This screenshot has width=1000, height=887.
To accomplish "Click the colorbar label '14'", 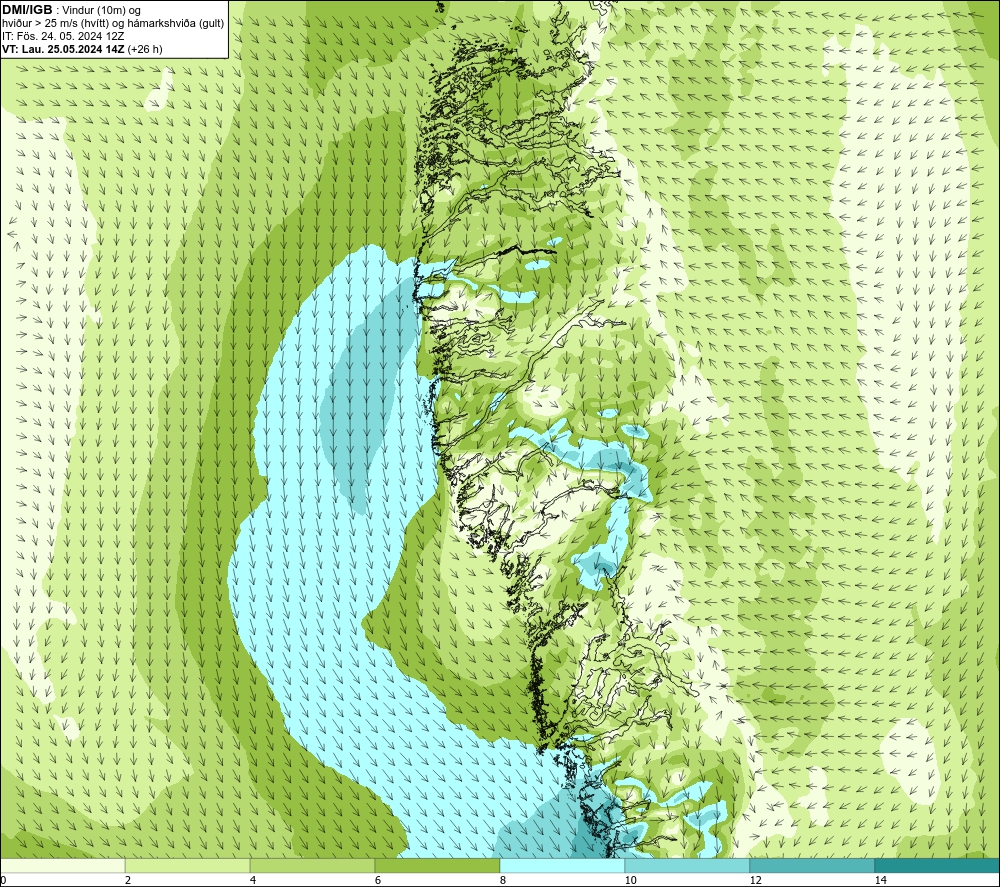I will tap(880, 881).
